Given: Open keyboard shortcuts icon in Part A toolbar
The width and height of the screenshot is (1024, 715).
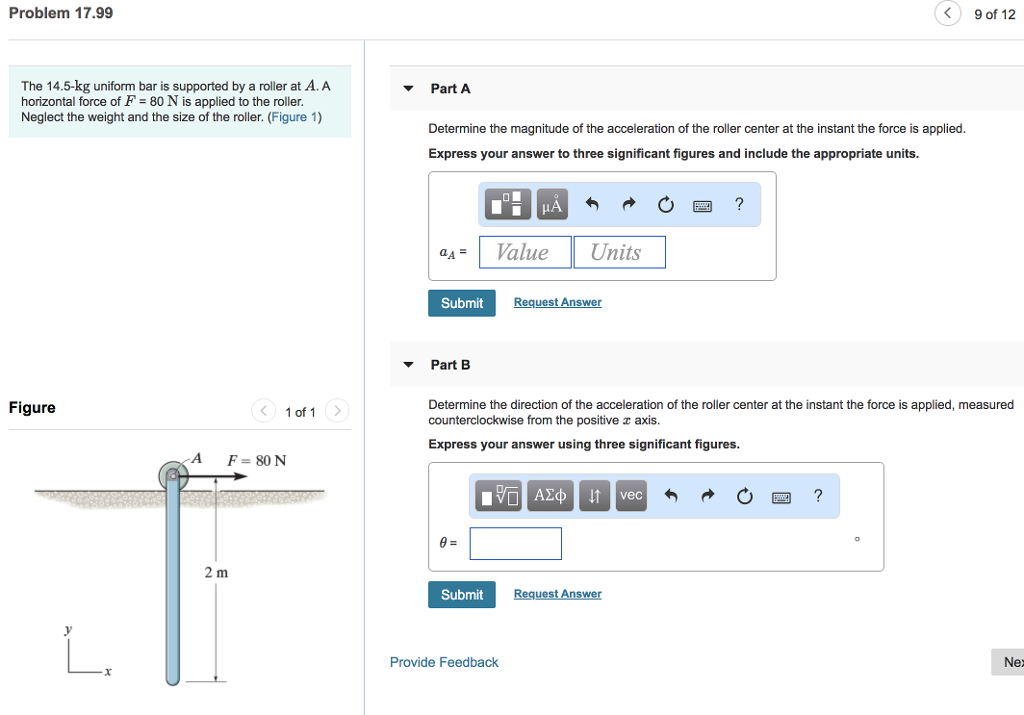Looking at the screenshot, I should click(x=702, y=205).
